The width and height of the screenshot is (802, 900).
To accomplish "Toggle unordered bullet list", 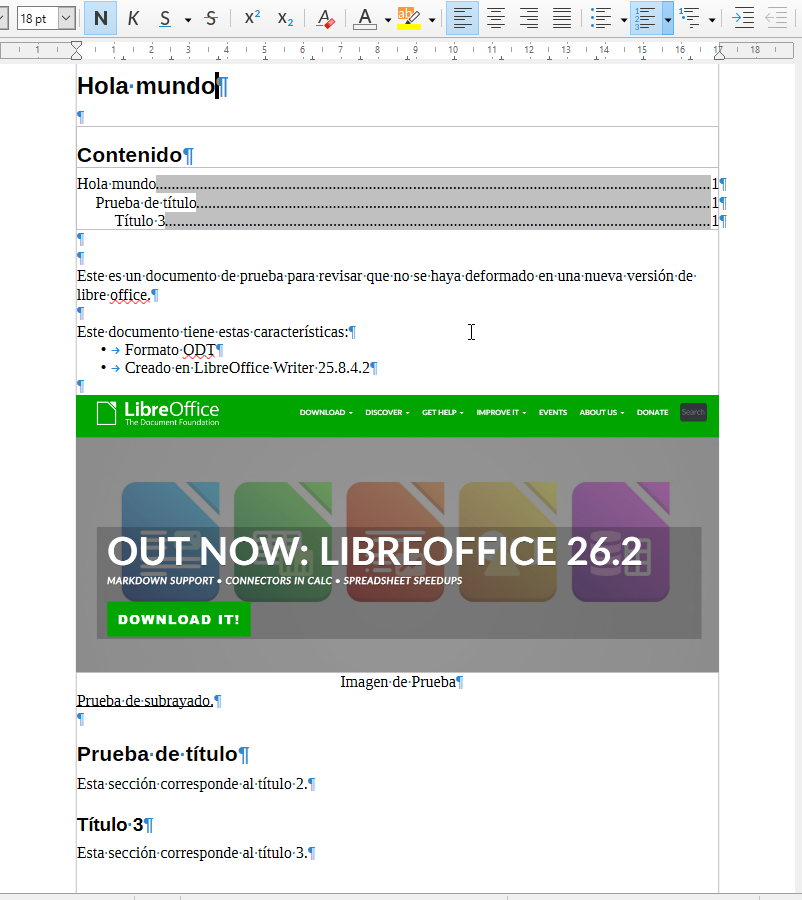I will click(601, 18).
